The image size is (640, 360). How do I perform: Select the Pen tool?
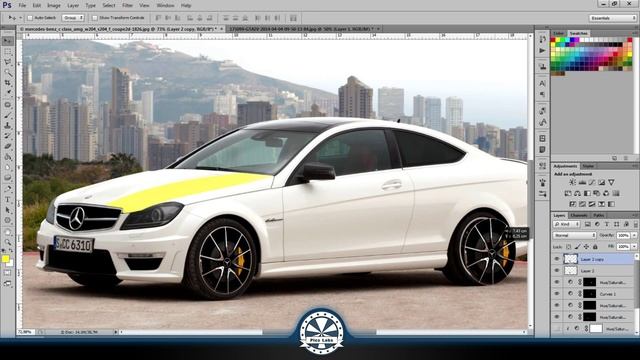tap(8, 189)
